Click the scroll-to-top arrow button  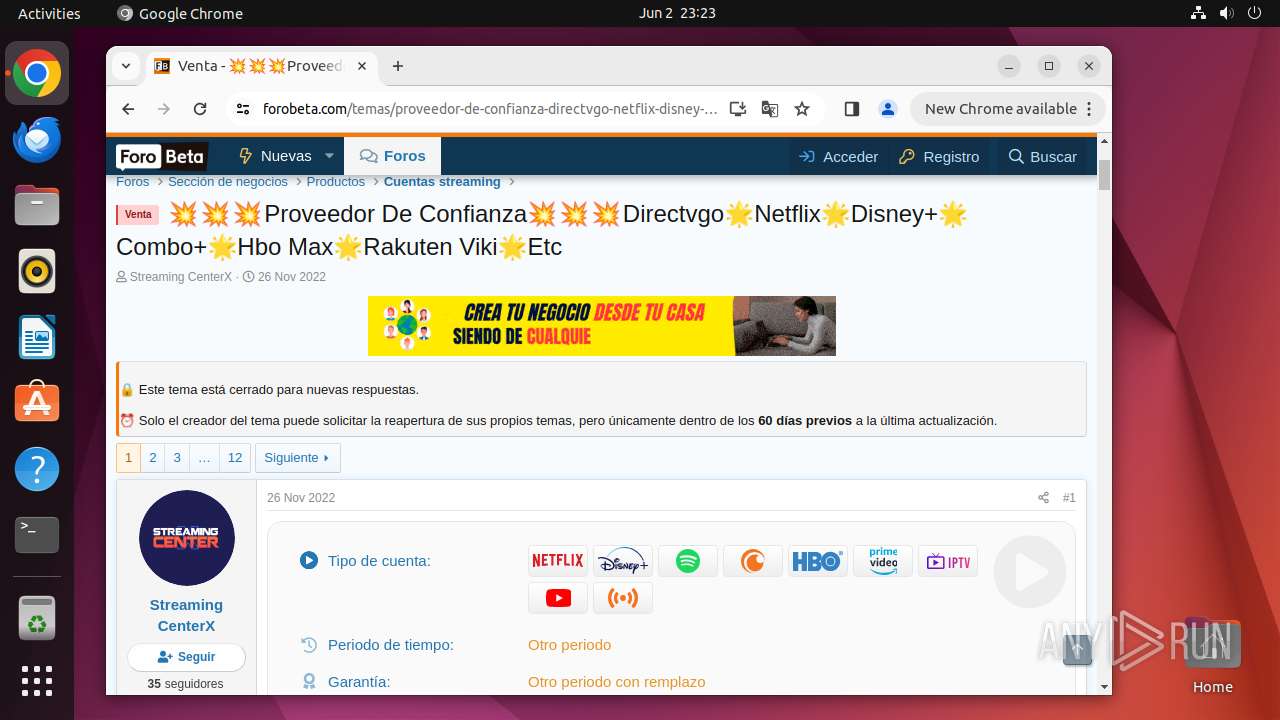pyautogui.click(x=1077, y=650)
